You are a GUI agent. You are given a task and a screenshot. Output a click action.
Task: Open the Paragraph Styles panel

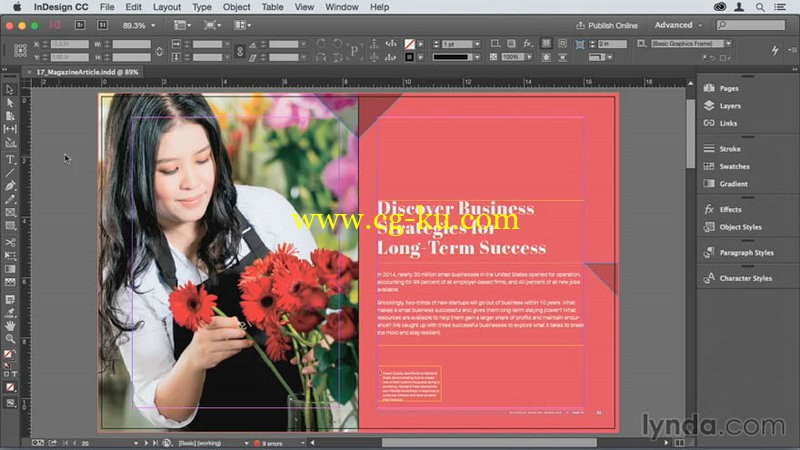pyautogui.click(x=738, y=253)
